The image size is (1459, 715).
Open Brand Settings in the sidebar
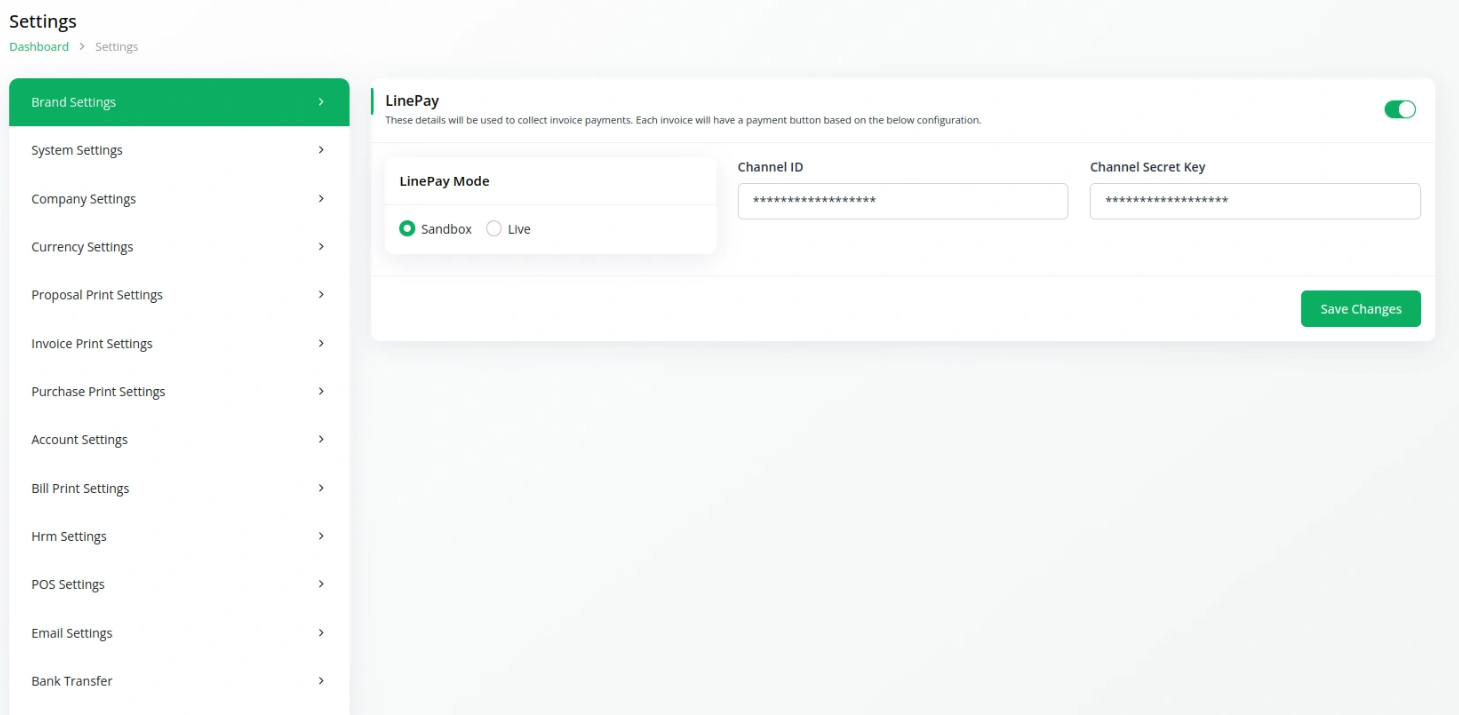pos(179,102)
